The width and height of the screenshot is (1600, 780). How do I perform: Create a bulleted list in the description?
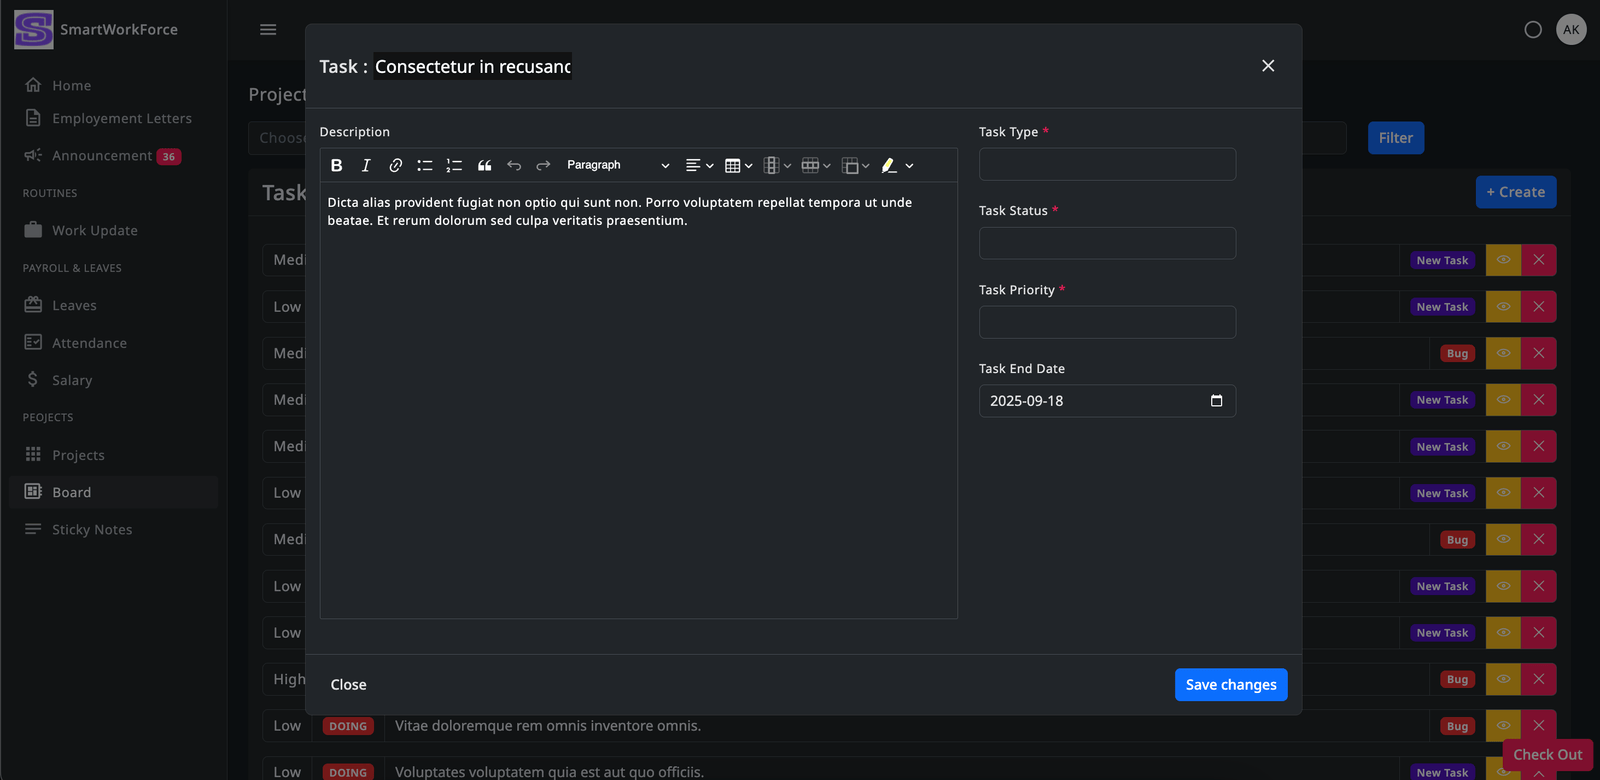click(425, 166)
